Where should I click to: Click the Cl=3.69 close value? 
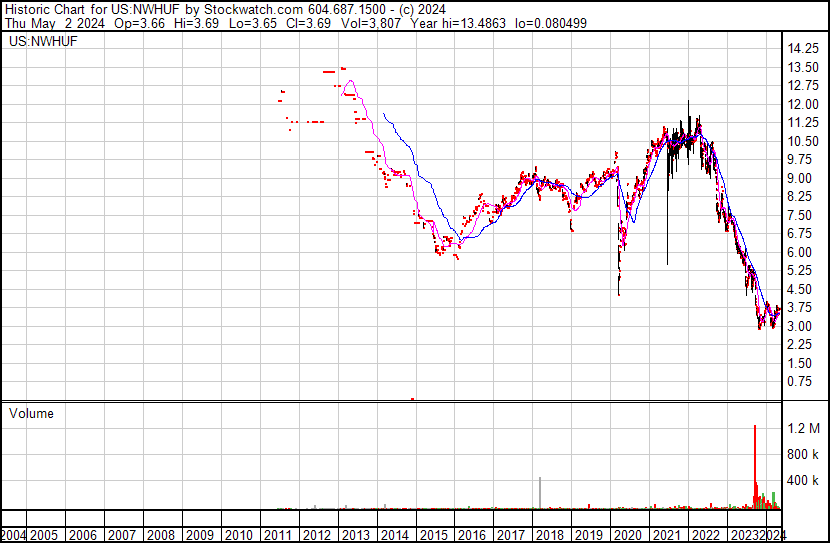pos(308,23)
